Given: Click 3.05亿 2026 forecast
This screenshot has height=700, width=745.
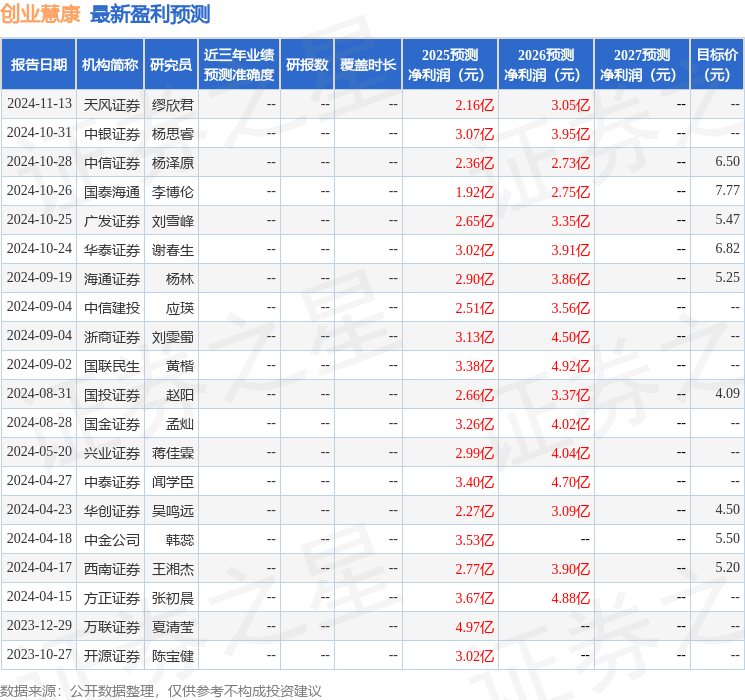Looking at the screenshot, I should pos(570,105).
